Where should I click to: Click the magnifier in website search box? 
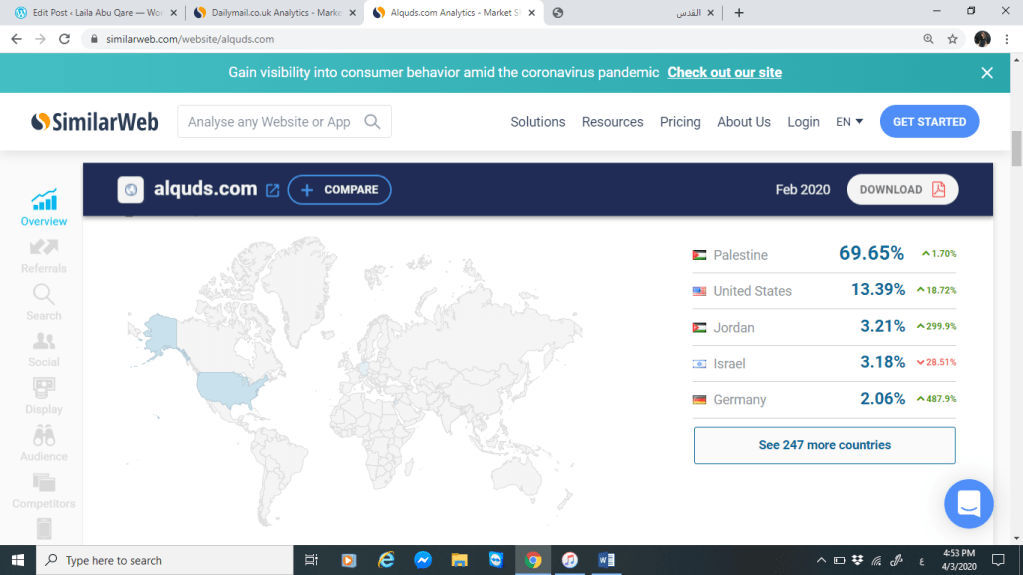(x=372, y=122)
